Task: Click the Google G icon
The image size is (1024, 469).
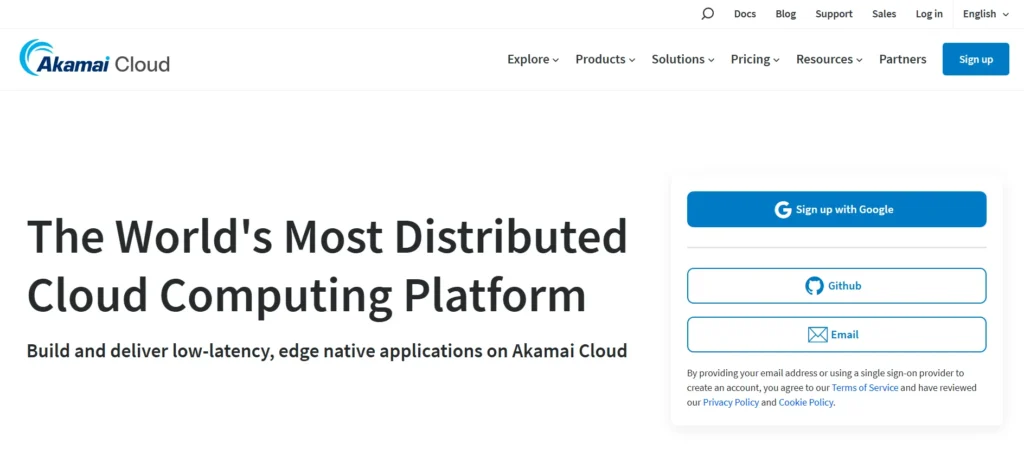Action: (x=783, y=210)
